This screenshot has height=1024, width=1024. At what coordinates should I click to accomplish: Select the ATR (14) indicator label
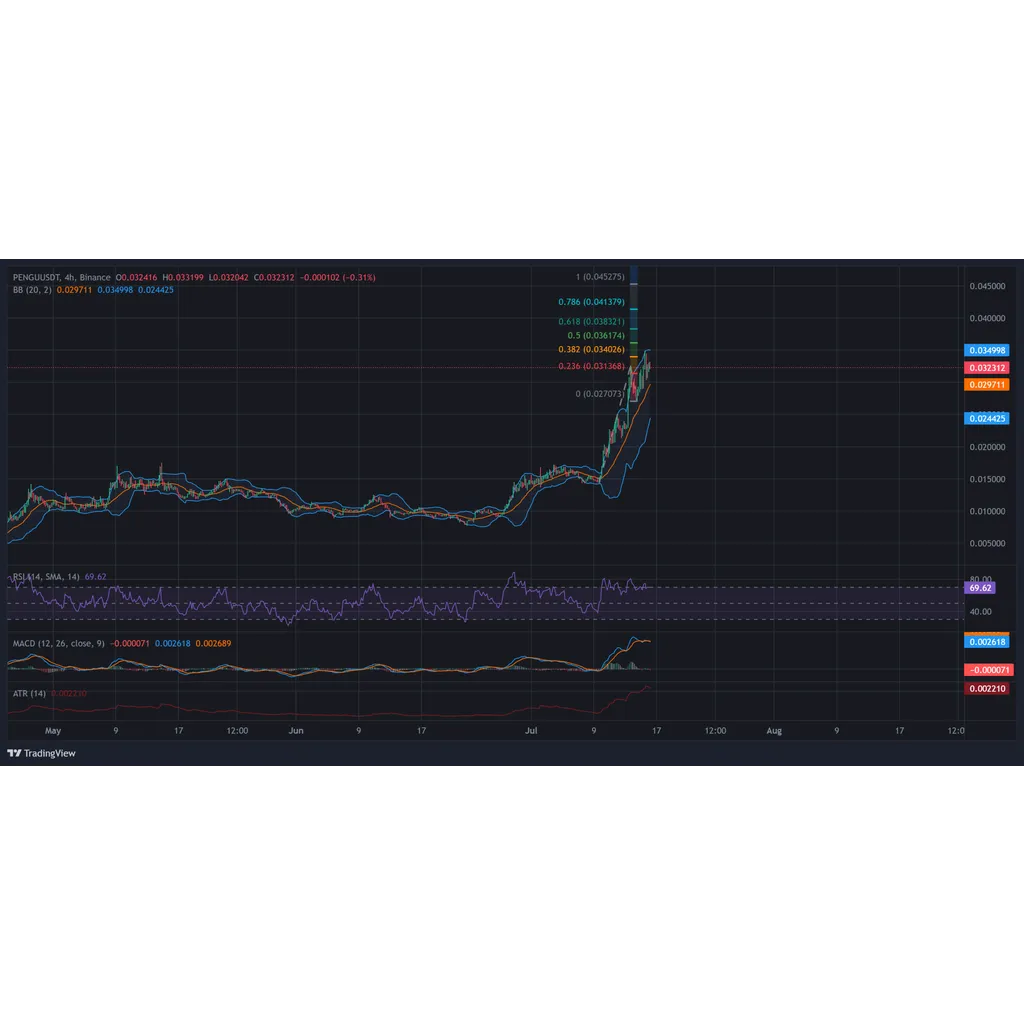[x=29, y=694]
